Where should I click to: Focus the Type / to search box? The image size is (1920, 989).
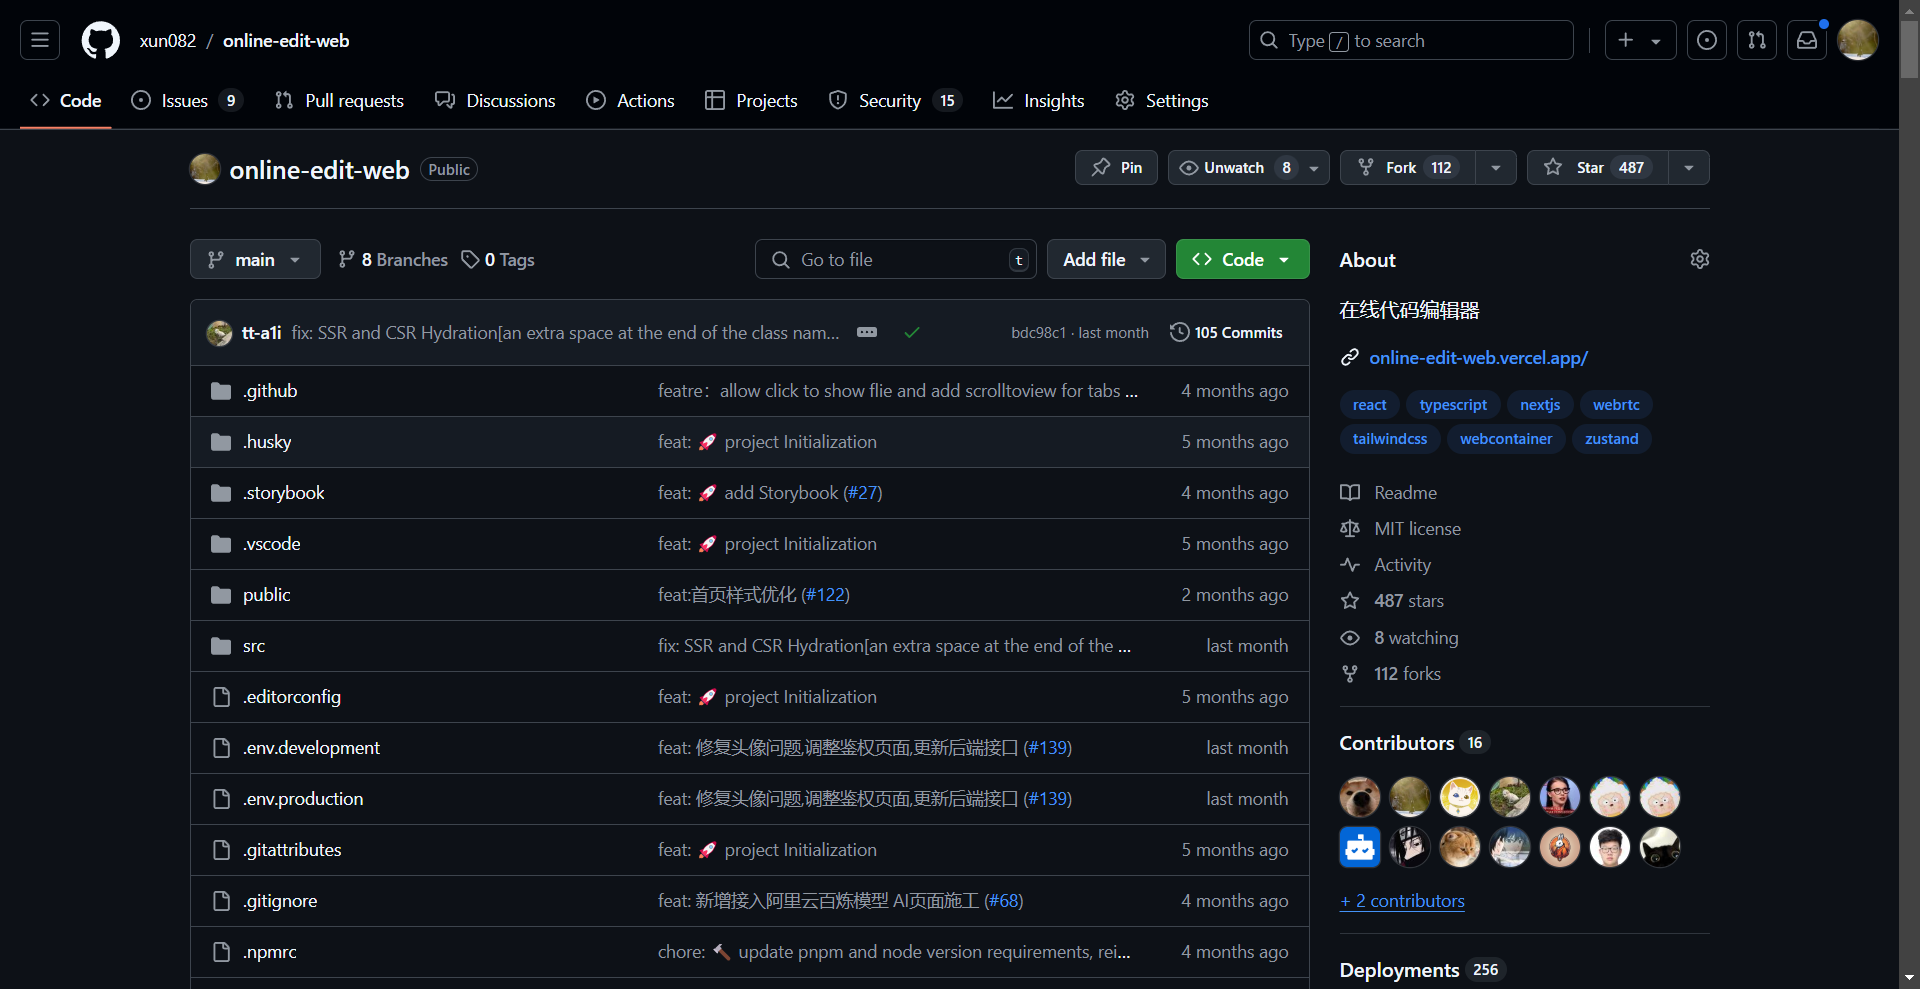point(1411,40)
